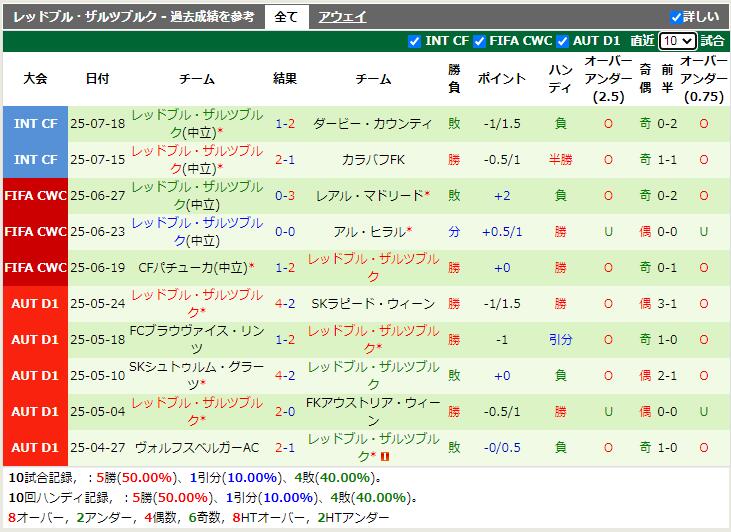The image size is (731, 532).
Task: Click the 半勝 handicap result cell
Action: click(560, 159)
